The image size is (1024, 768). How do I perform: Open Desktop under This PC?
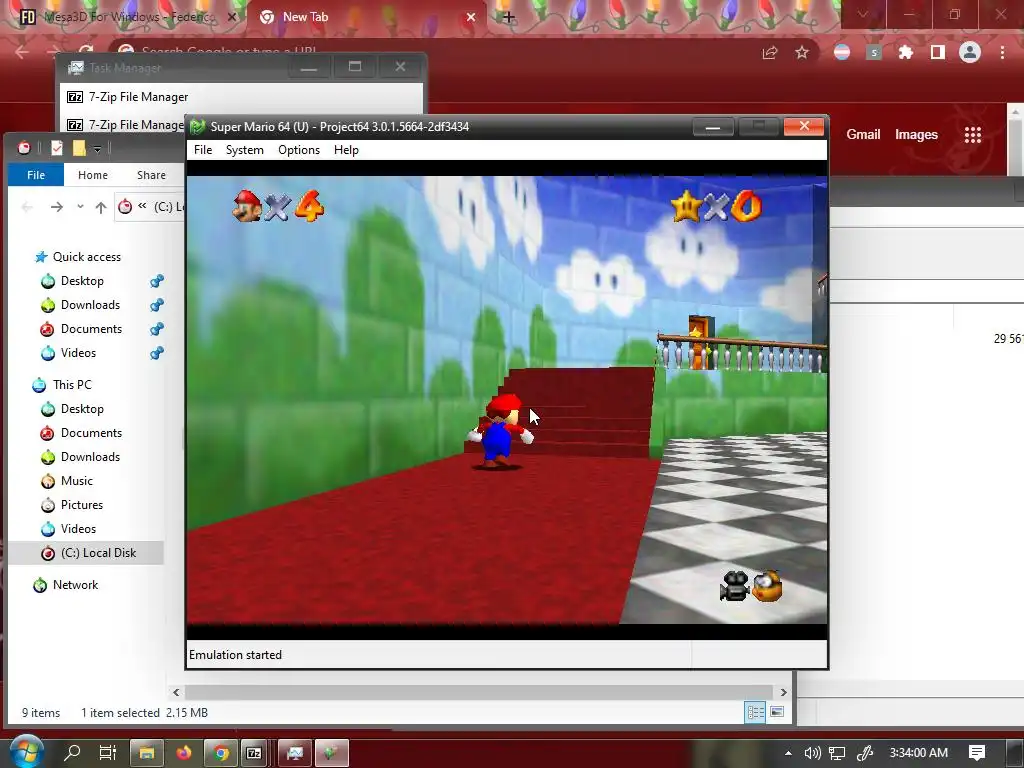(82, 409)
